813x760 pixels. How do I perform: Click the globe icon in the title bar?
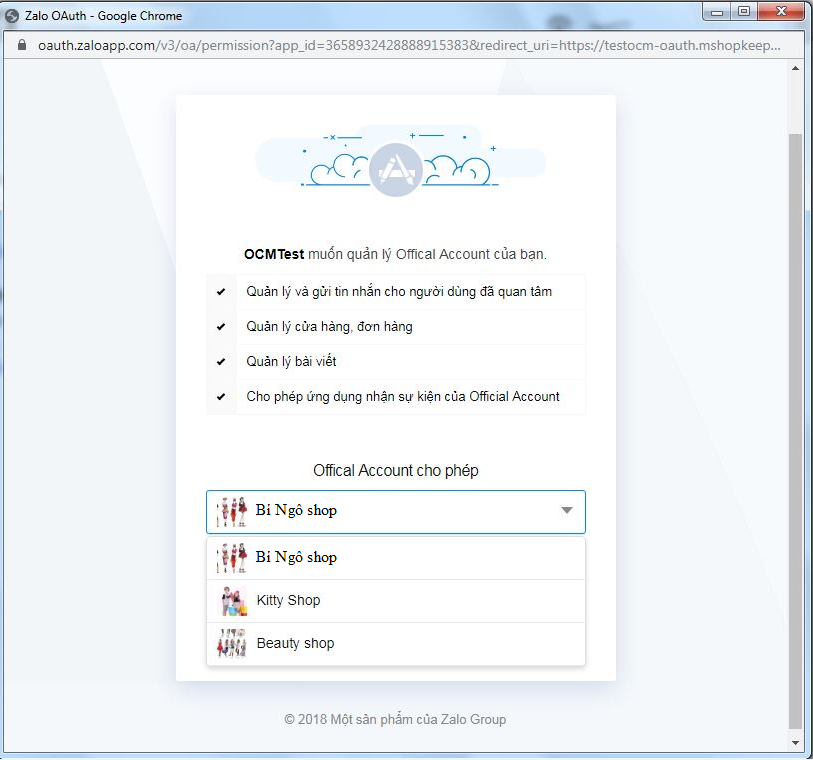pos(12,16)
